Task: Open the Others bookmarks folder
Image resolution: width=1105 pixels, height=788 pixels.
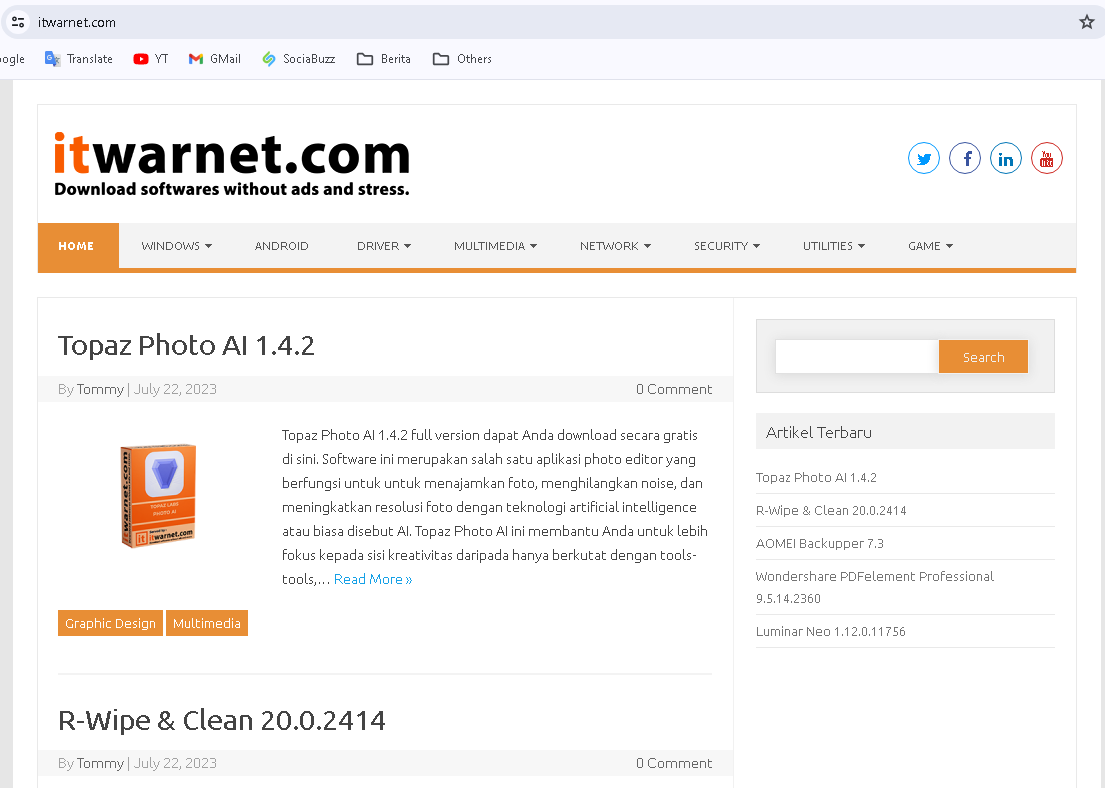Action: point(462,59)
